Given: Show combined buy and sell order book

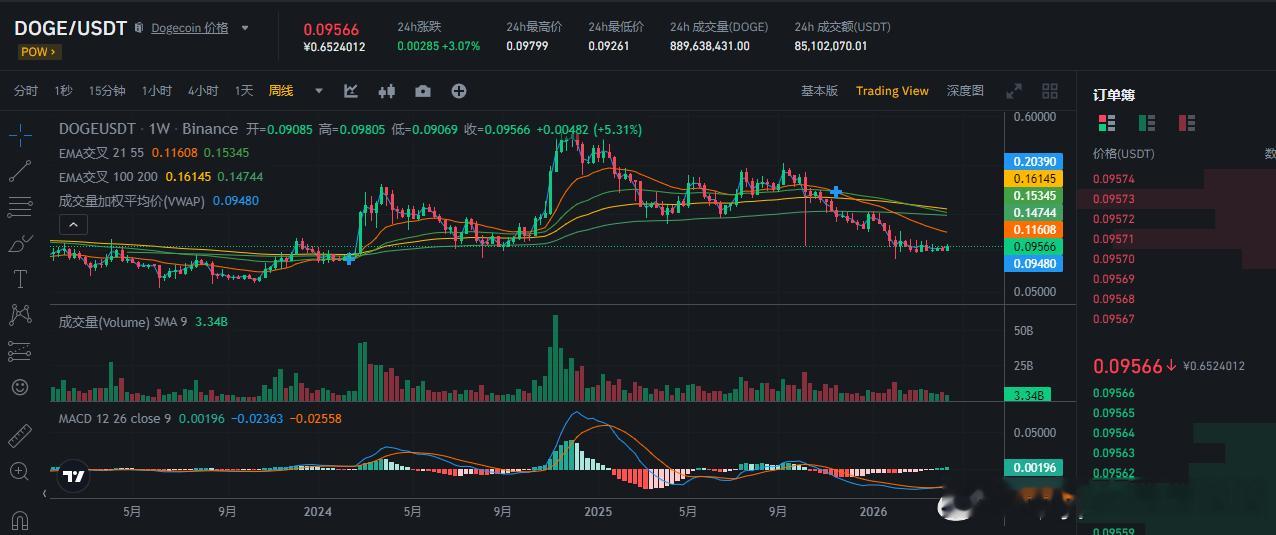Looking at the screenshot, I should [x=1107, y=123].
